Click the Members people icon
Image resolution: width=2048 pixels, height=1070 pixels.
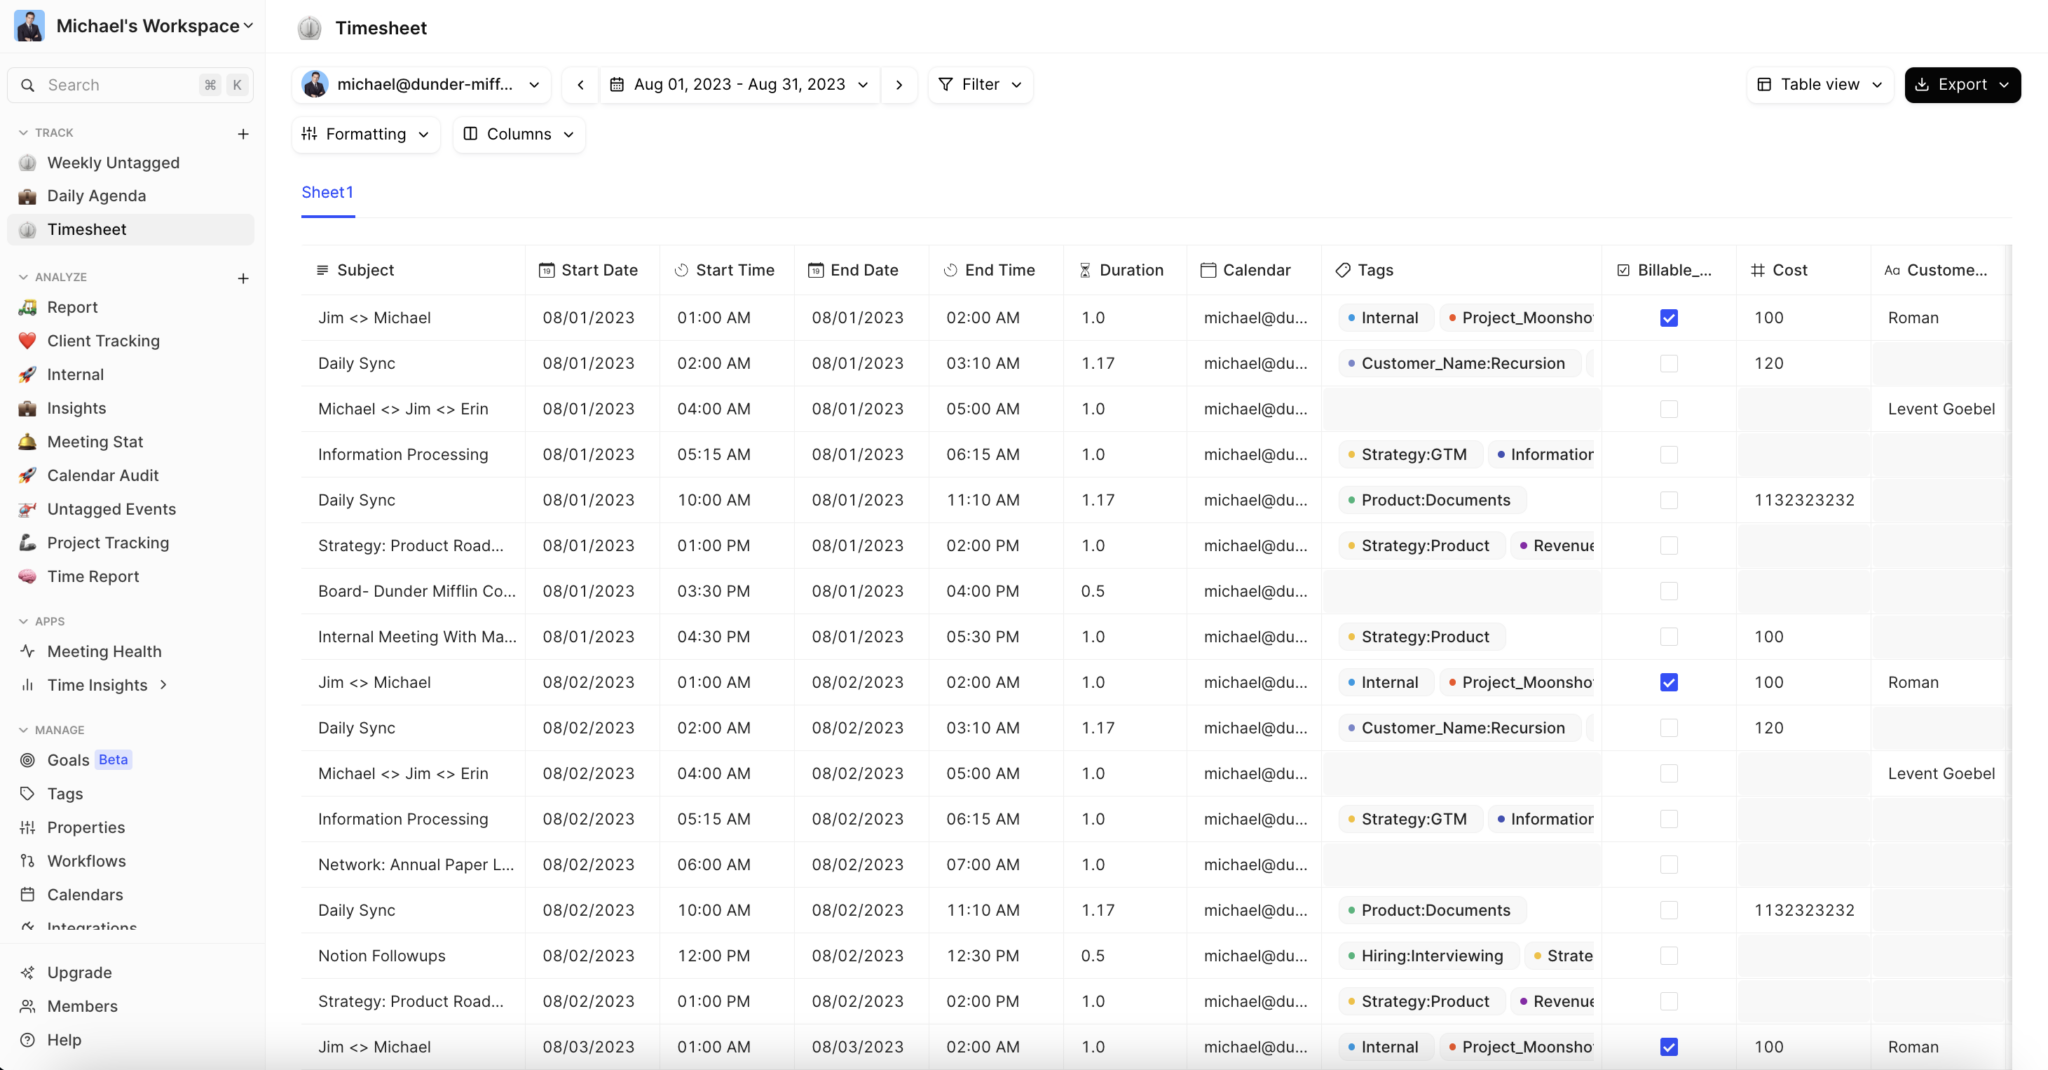coord(27,1007)
